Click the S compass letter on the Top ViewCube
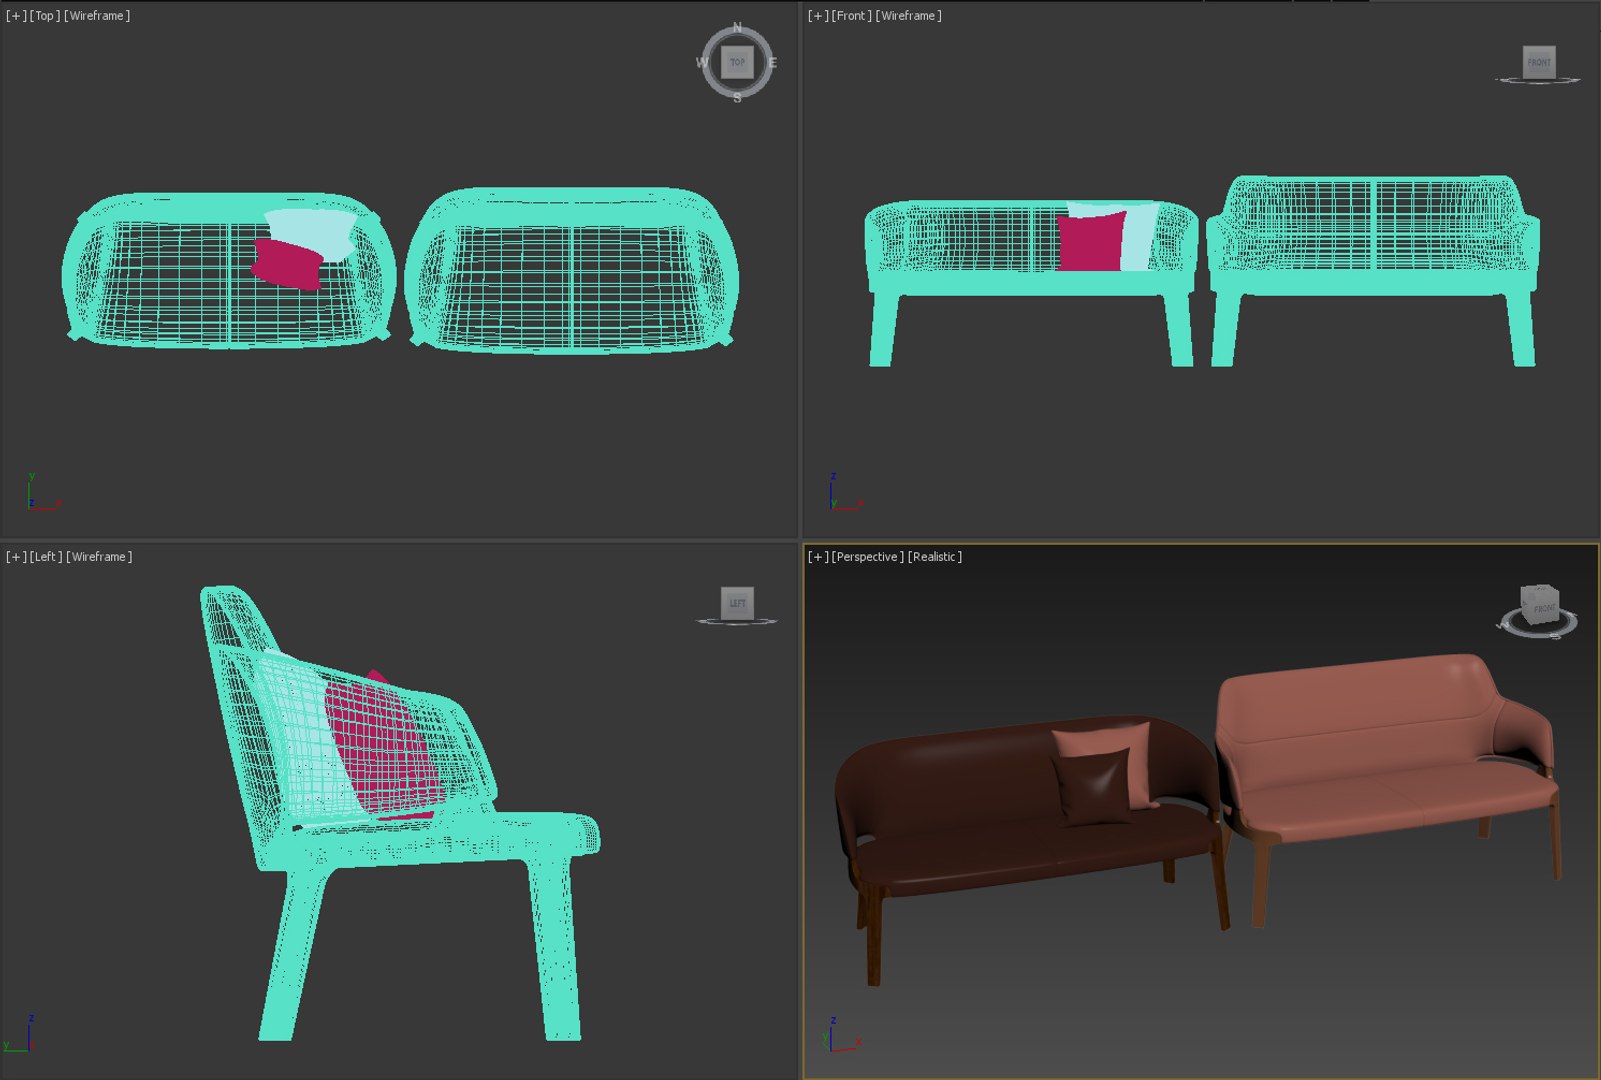 pos(737,98)
